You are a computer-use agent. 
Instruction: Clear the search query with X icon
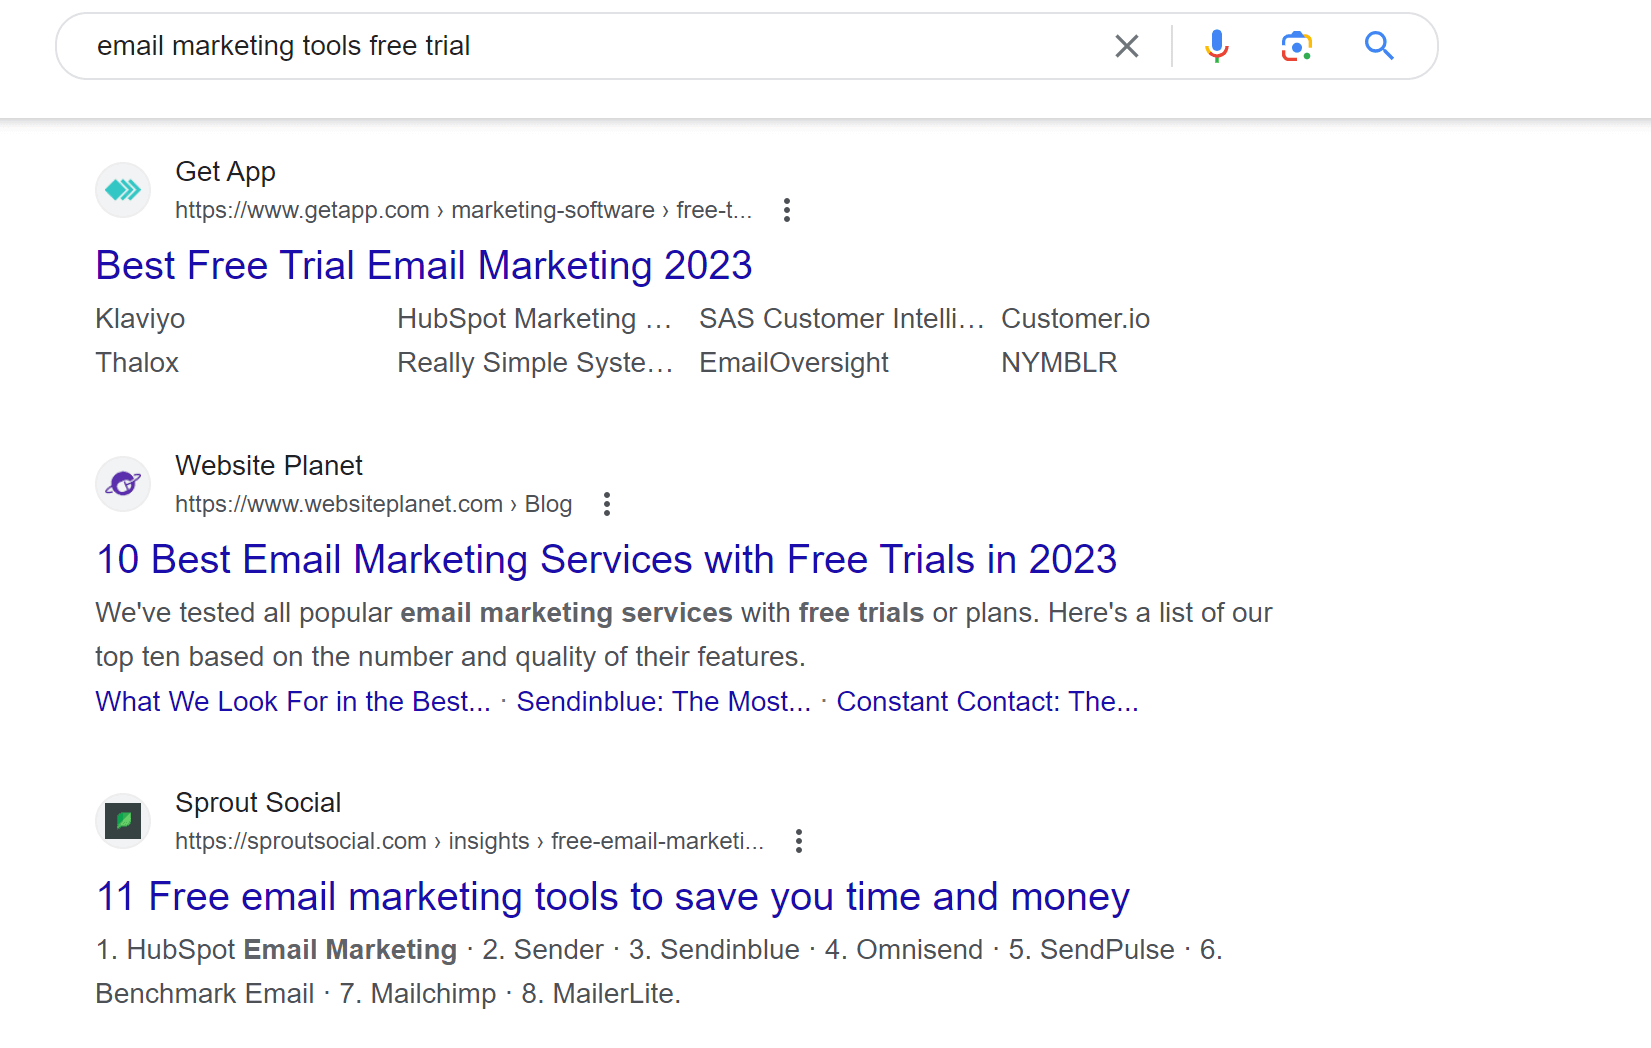point(1127,46)
